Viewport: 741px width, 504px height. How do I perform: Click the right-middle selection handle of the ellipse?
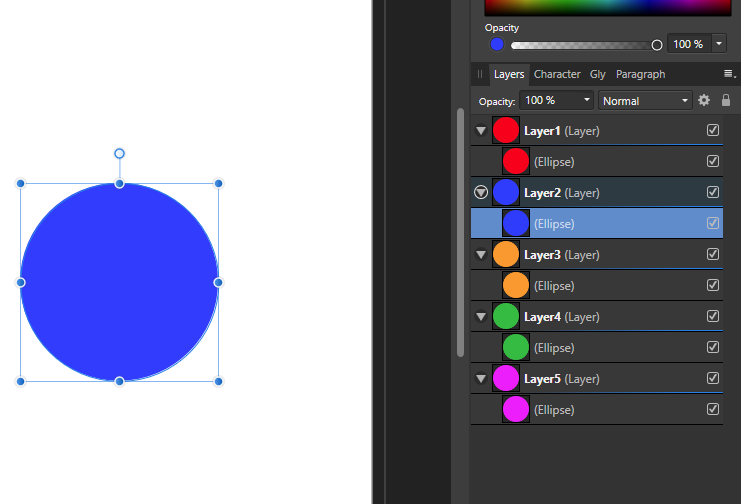218,282
